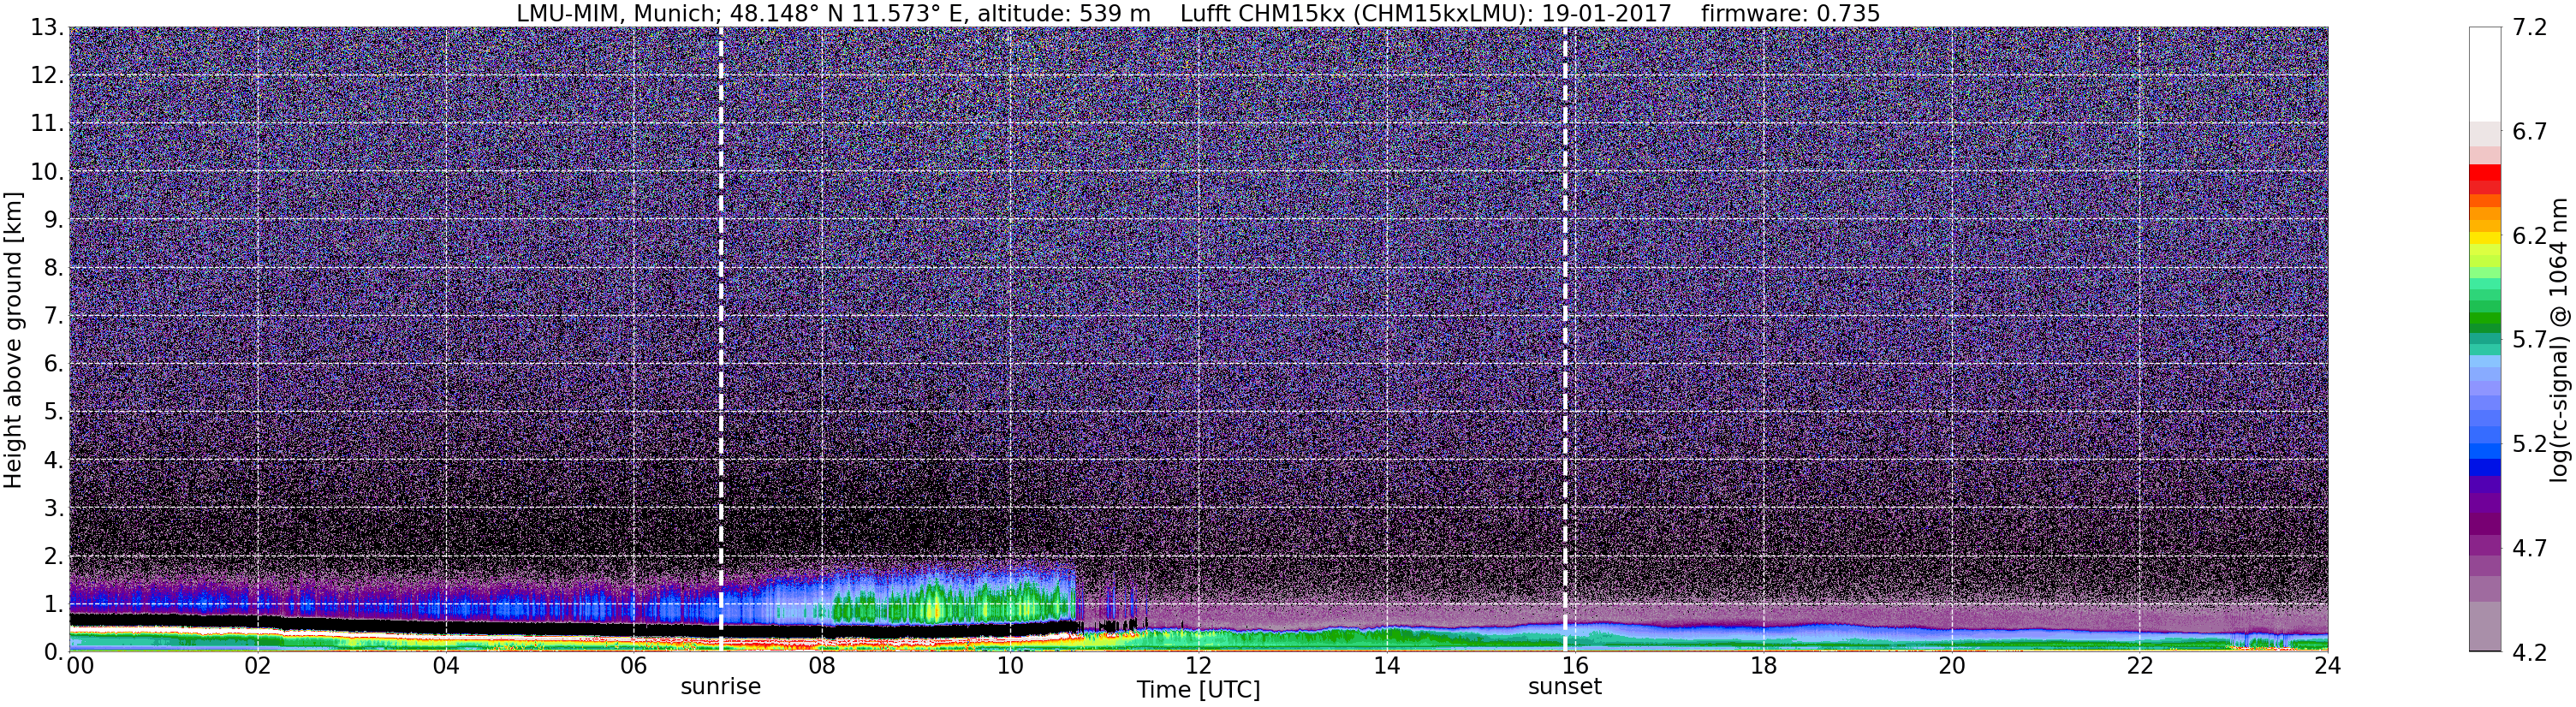Image resolution: width=2576 pixels, height=707 pixels.
Task: Click the 'Height above ground [km]' axis label
Action: (13, 340)
